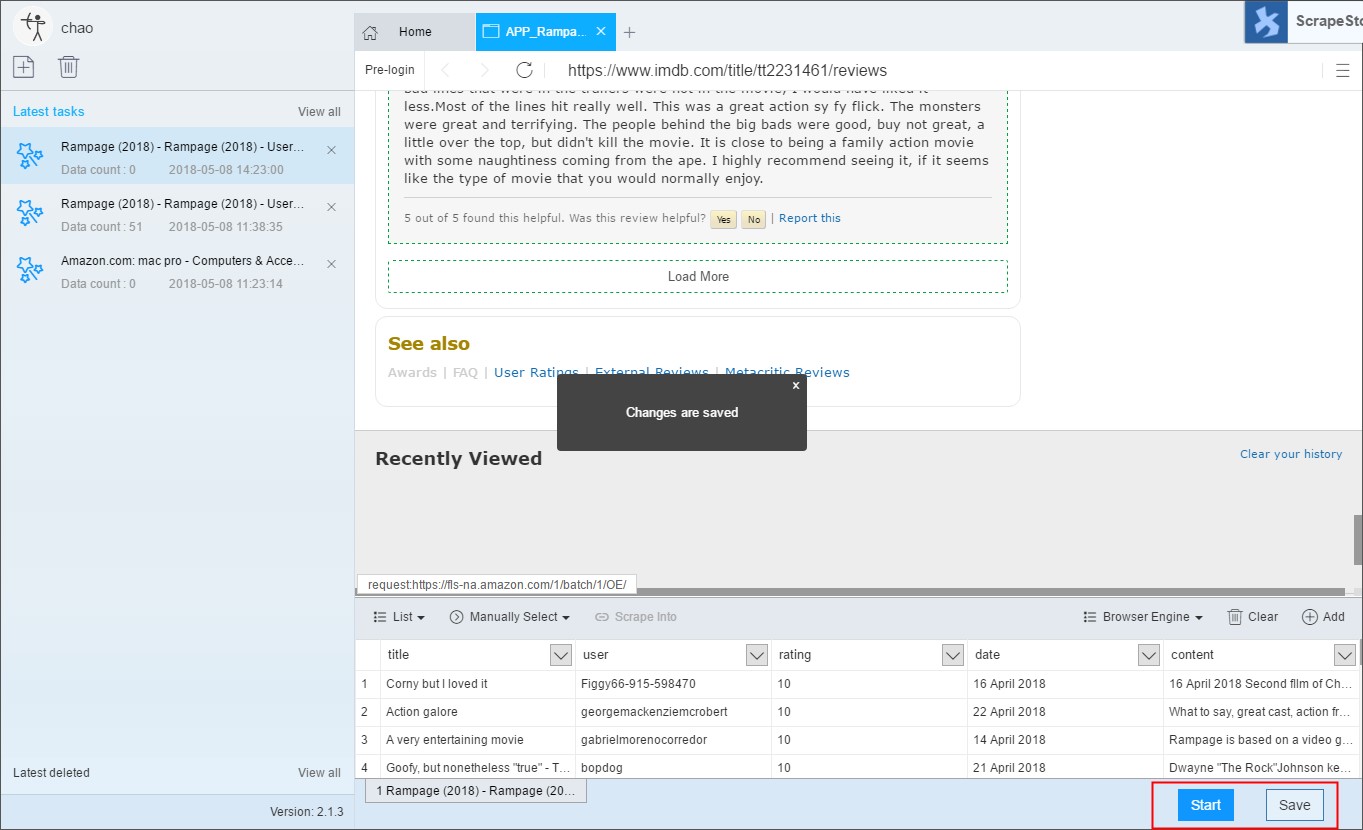
Task: Expand the content column dropdown arrow
Action: (1345, 655)
